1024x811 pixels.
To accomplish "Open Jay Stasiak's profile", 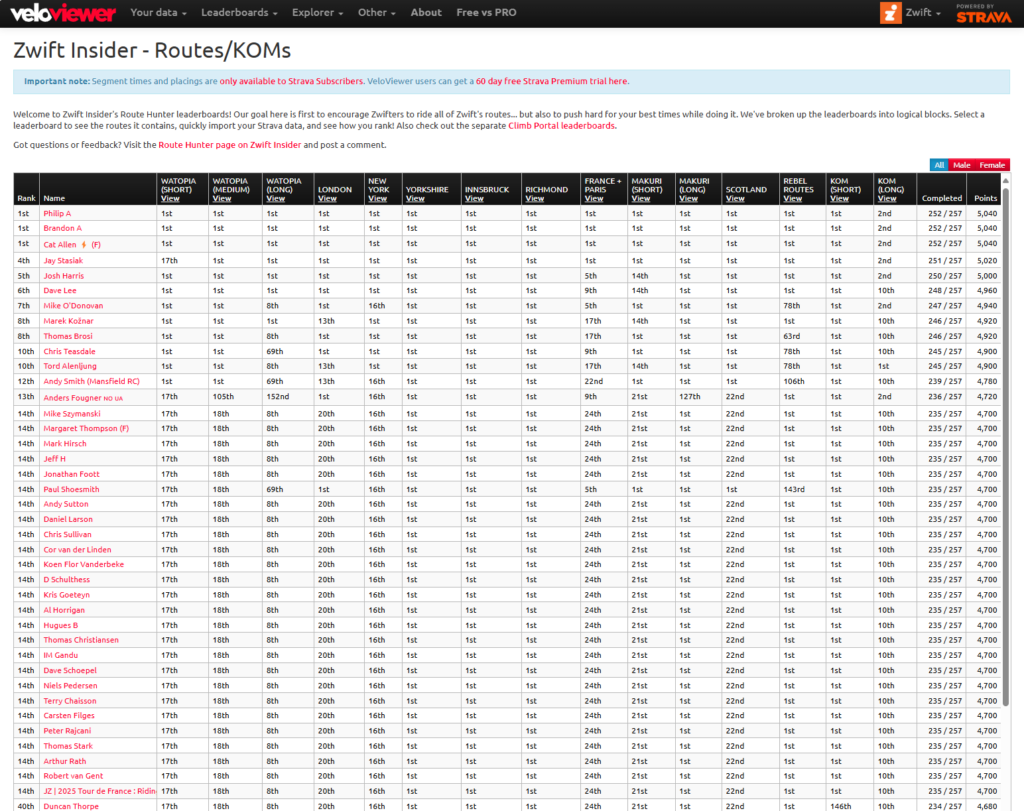I will point(63,261).
